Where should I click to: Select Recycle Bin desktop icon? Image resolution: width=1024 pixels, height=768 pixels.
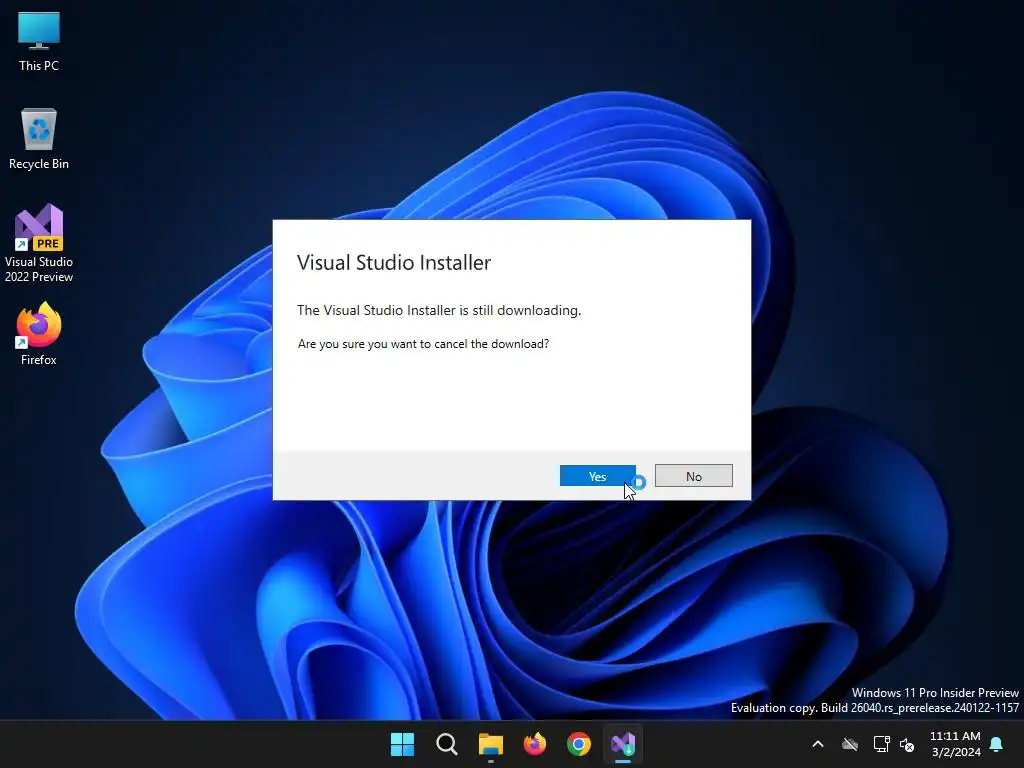39,139
